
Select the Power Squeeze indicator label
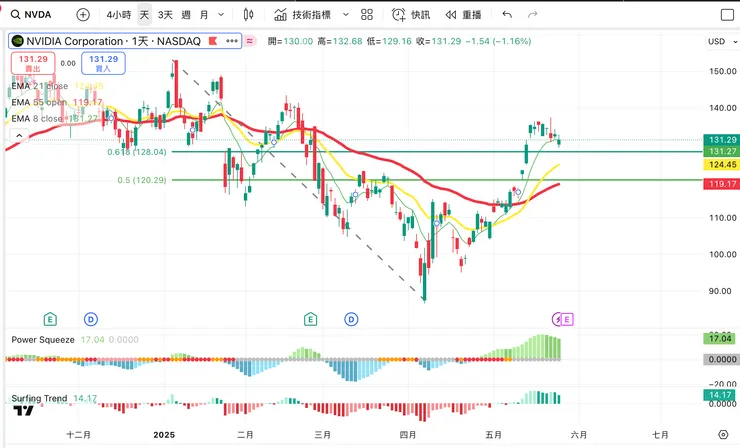coord(43,340)
